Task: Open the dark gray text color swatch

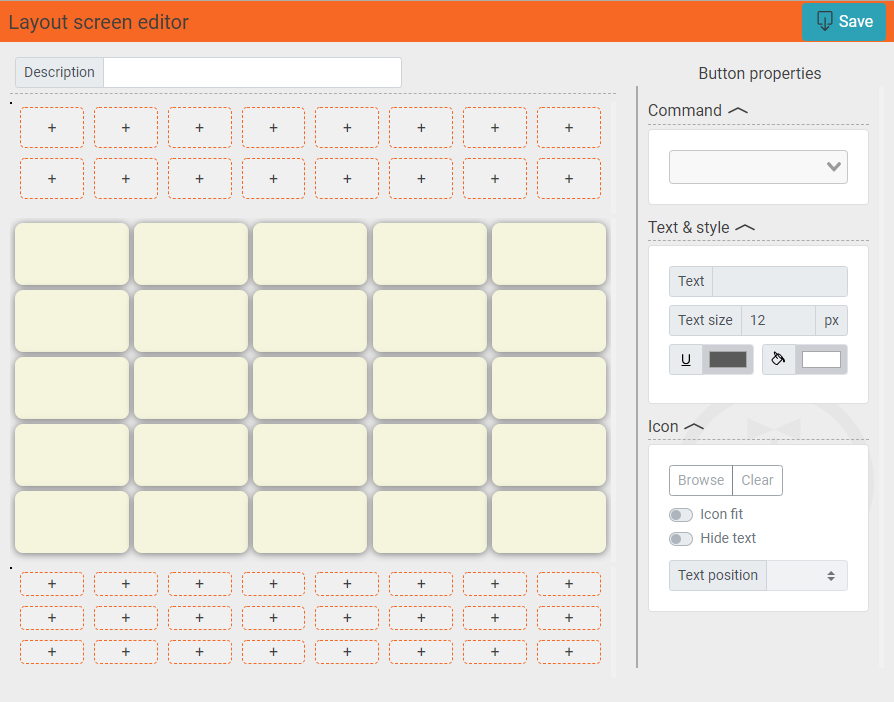Action: click(727, 360)
